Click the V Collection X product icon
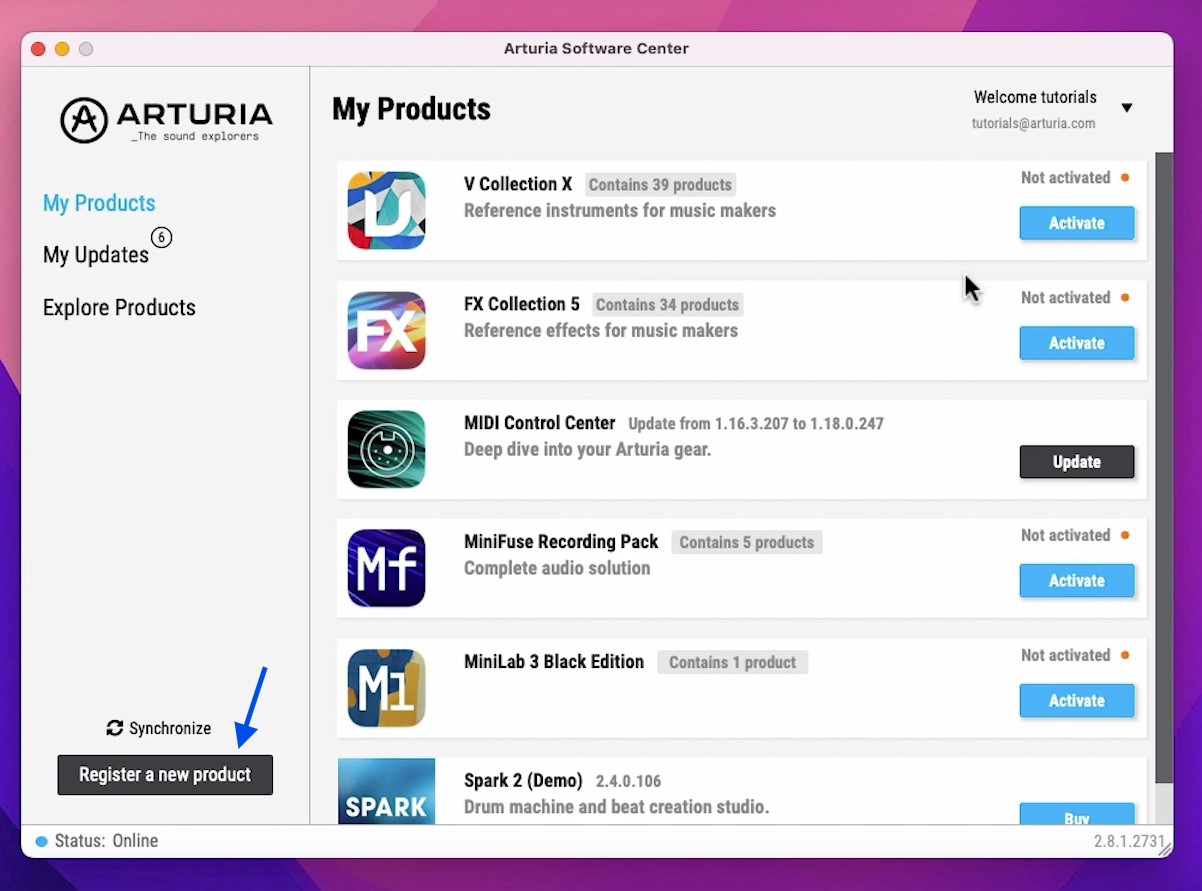This screenshot has height=891, width=1202. [386, 210]
